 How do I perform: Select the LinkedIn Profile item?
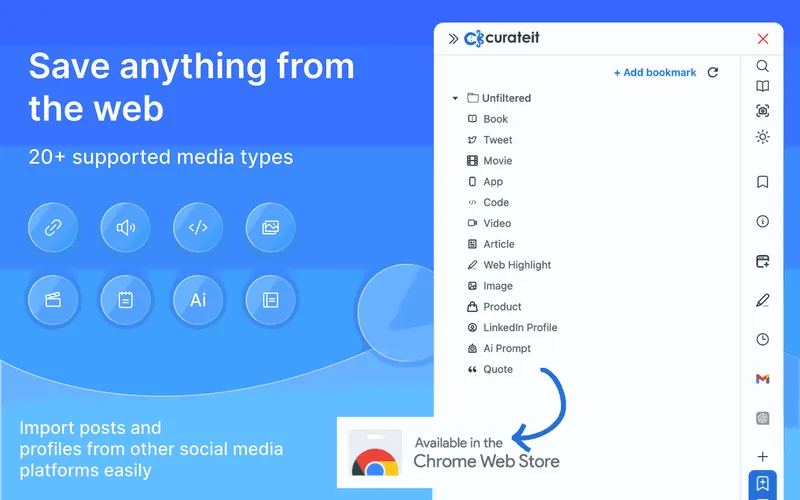click(512, 328)
